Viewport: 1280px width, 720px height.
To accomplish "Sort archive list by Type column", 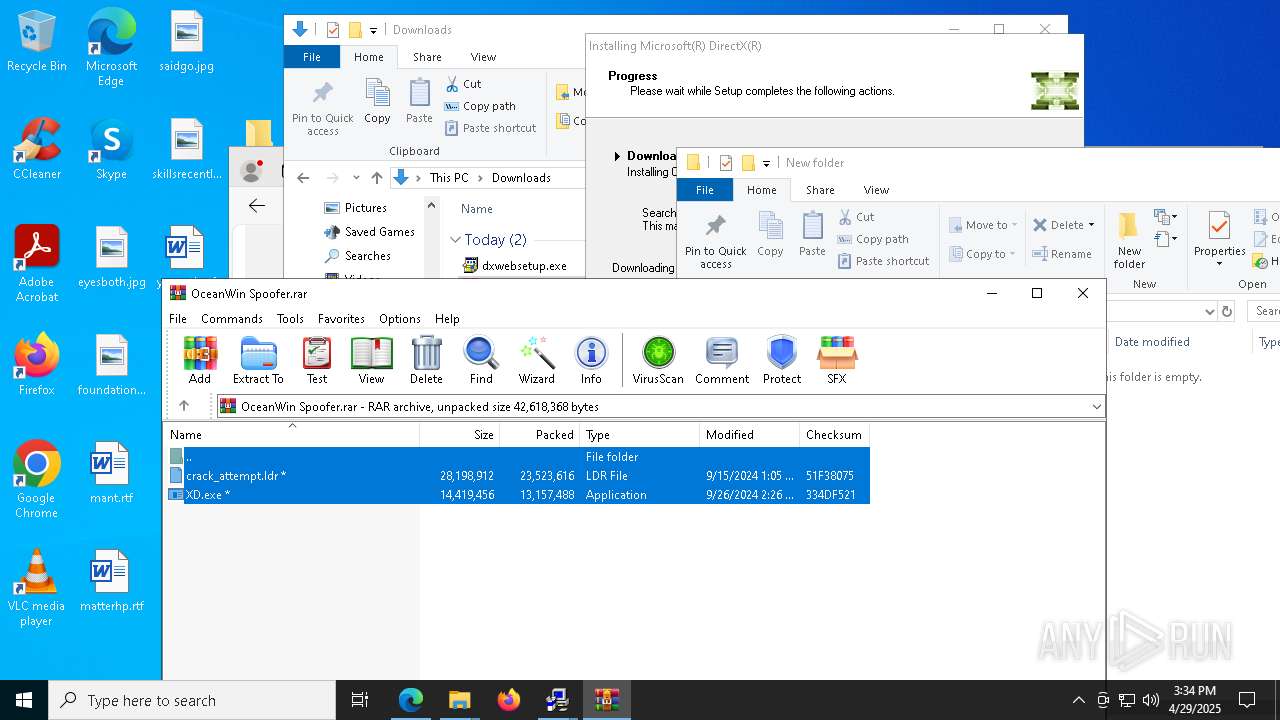I will point(640,435).
